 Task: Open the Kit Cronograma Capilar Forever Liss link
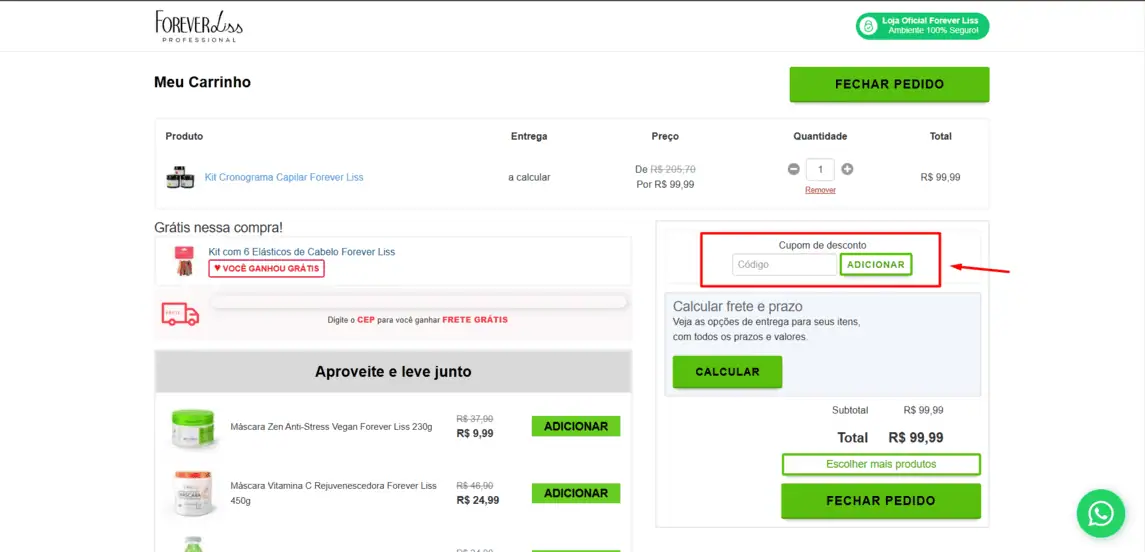[284, 177]
